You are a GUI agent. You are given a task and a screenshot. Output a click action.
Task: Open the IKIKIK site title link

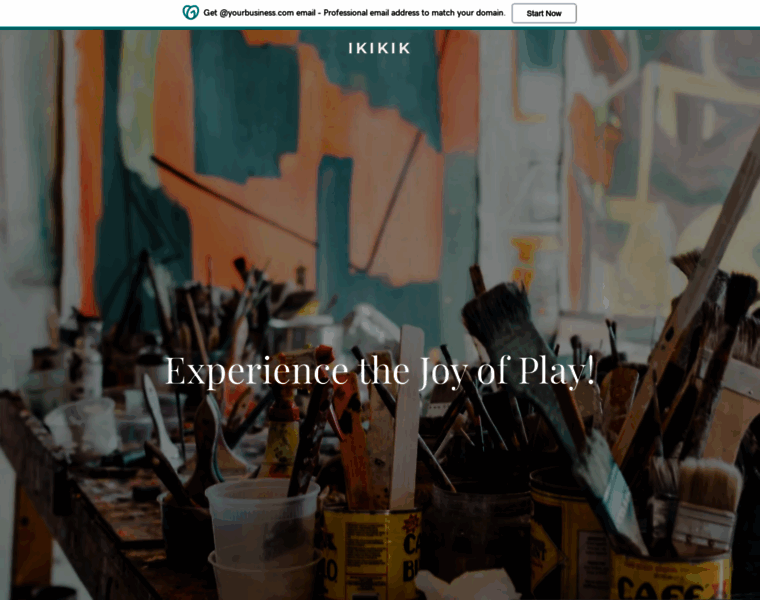(x=380, y=48)
